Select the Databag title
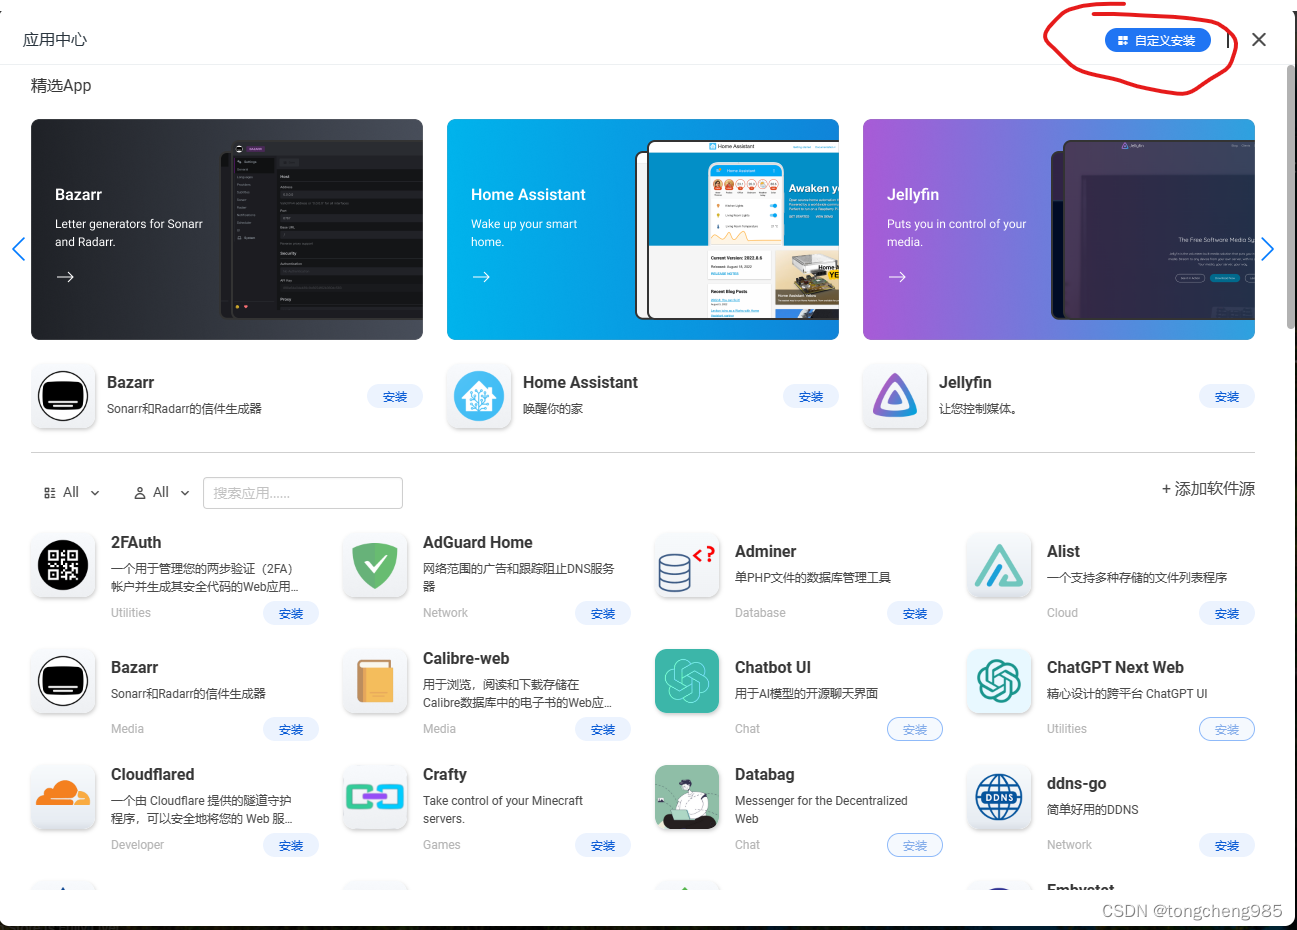 pyautogui.click(x=765, y=775)
